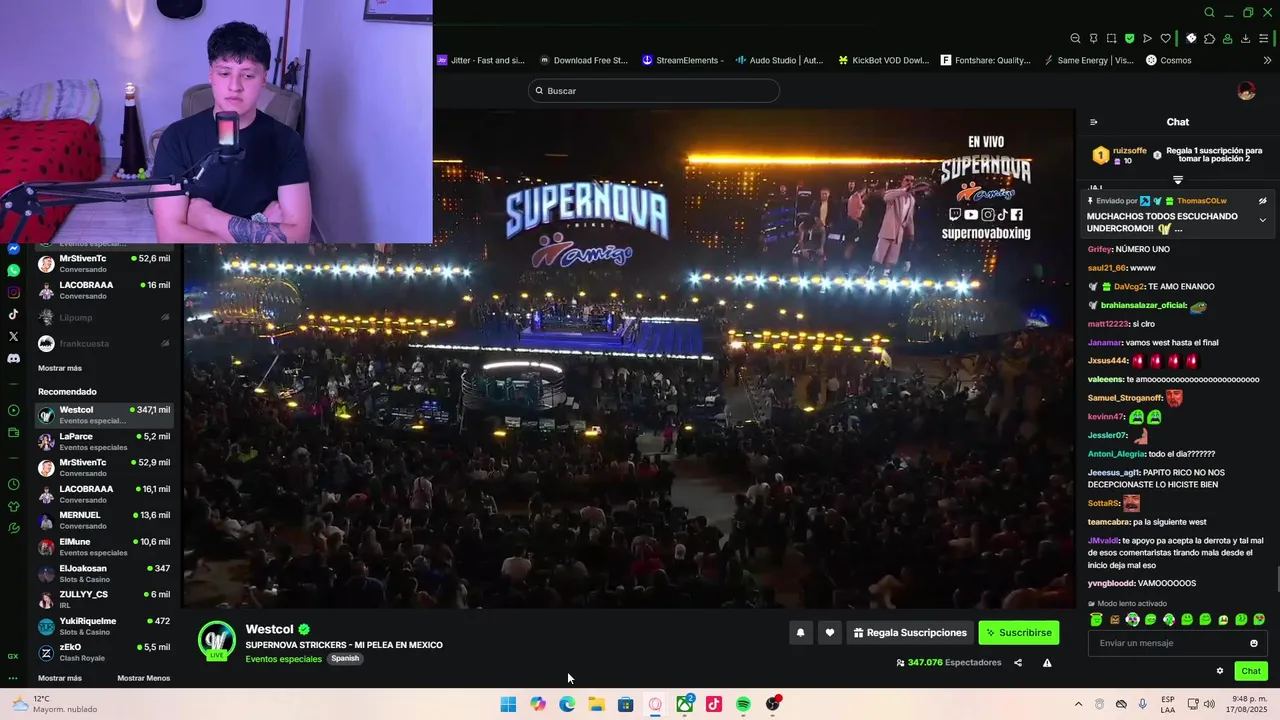Click Mostrar más under the followed channels

pos(60,368)
